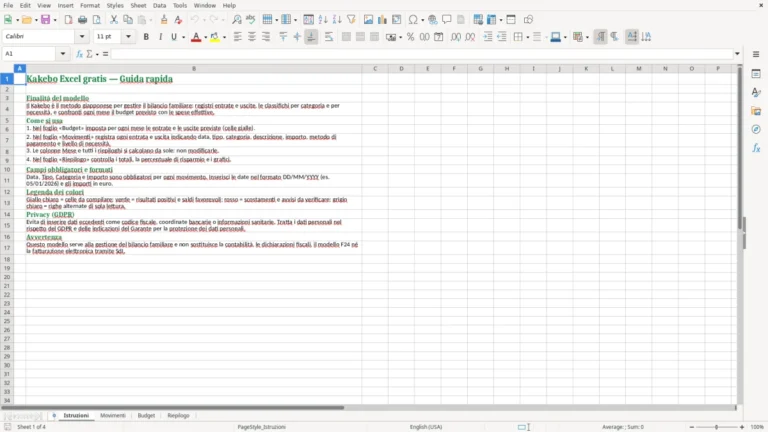Open a file with the folder icon
The width and height of the screenshot is (768, 432).
coord(26,20)
